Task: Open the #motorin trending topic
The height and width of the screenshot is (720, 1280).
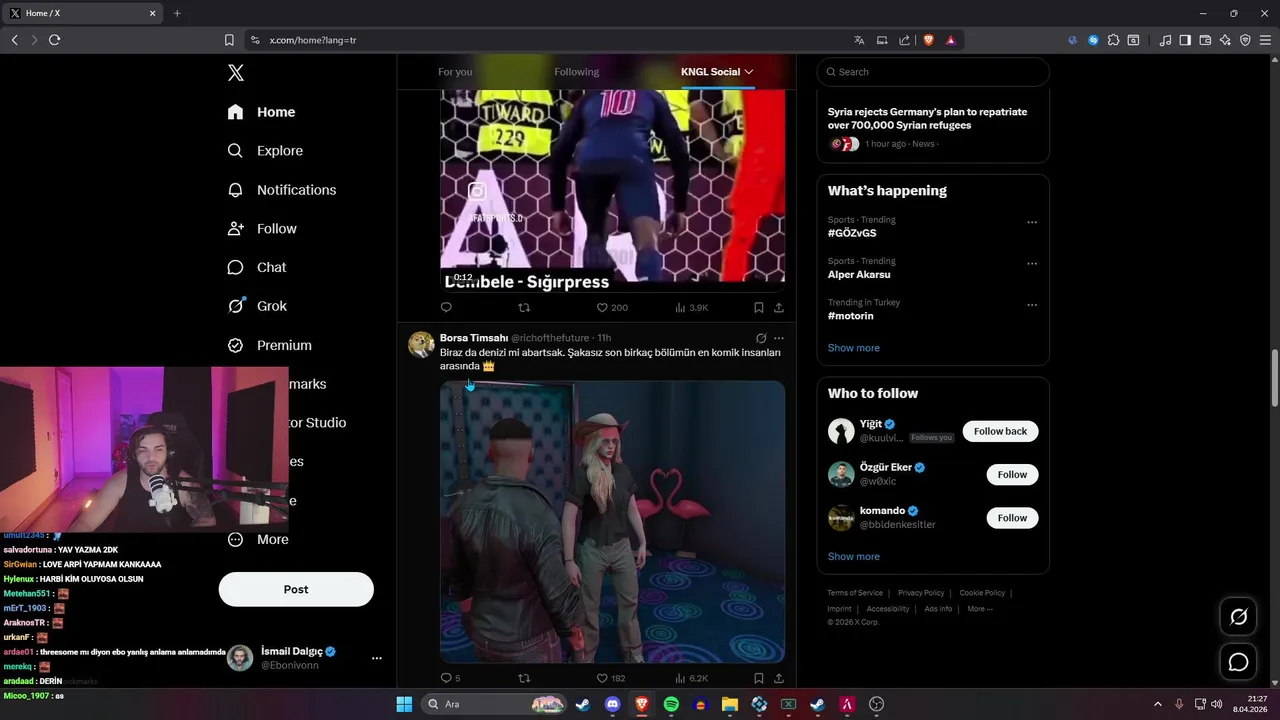Action: click(851, 316)
